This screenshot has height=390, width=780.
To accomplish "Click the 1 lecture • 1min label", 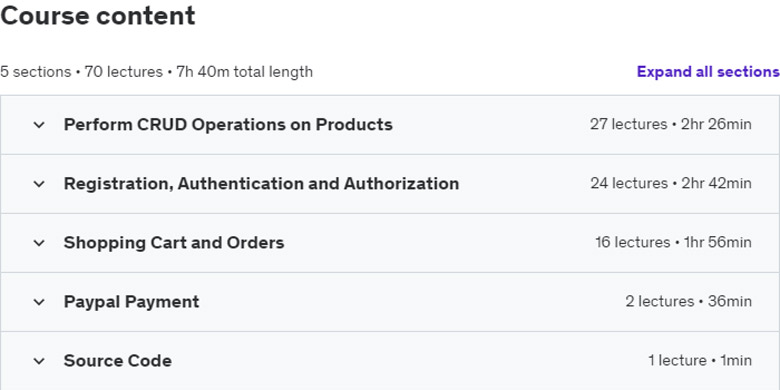I will click(700, 361).
